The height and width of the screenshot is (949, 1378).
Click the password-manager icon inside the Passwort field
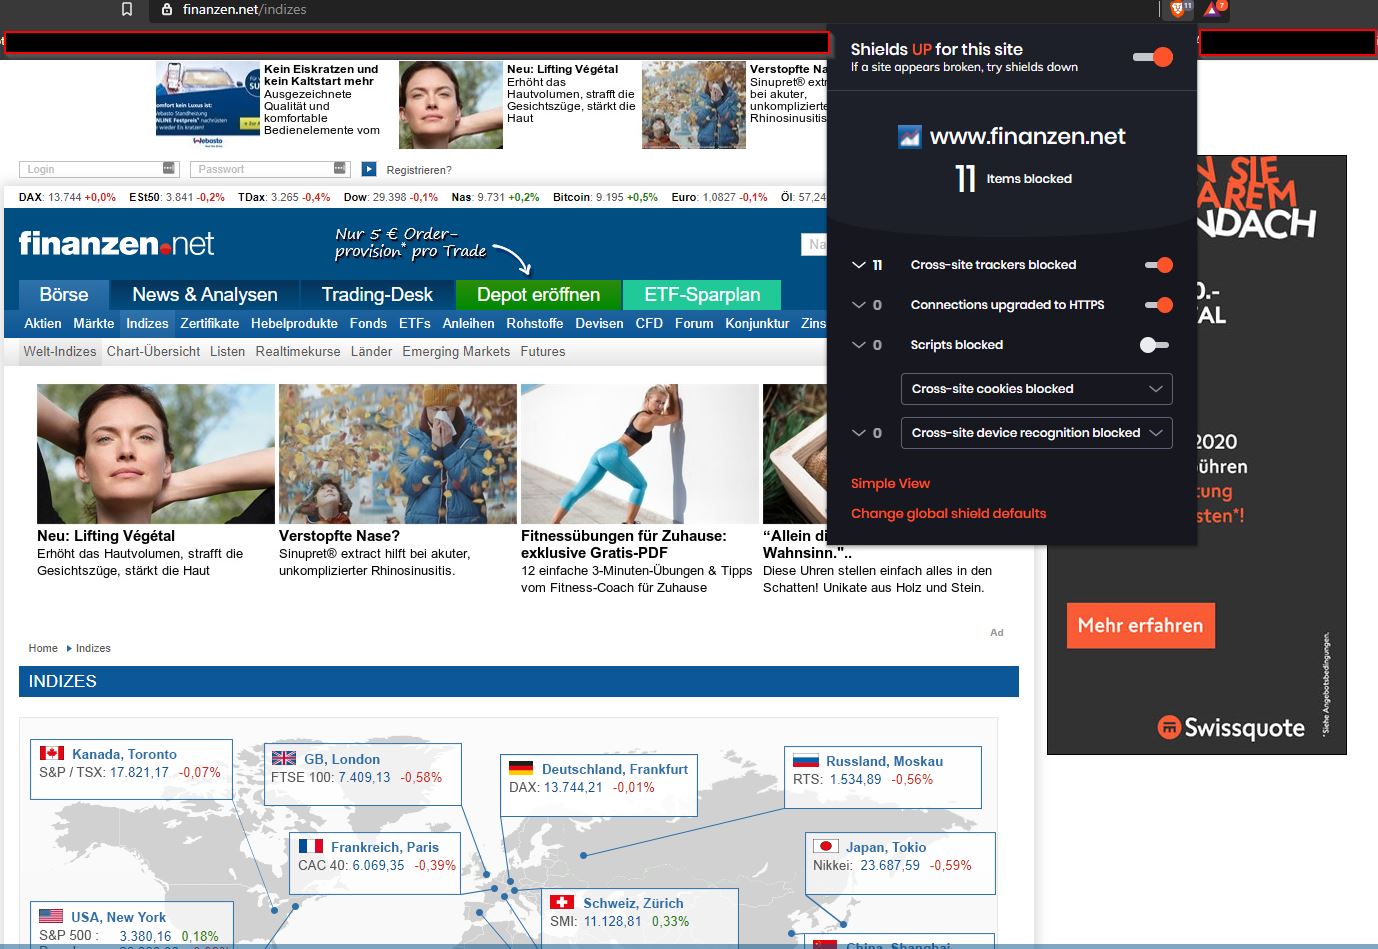340,168
